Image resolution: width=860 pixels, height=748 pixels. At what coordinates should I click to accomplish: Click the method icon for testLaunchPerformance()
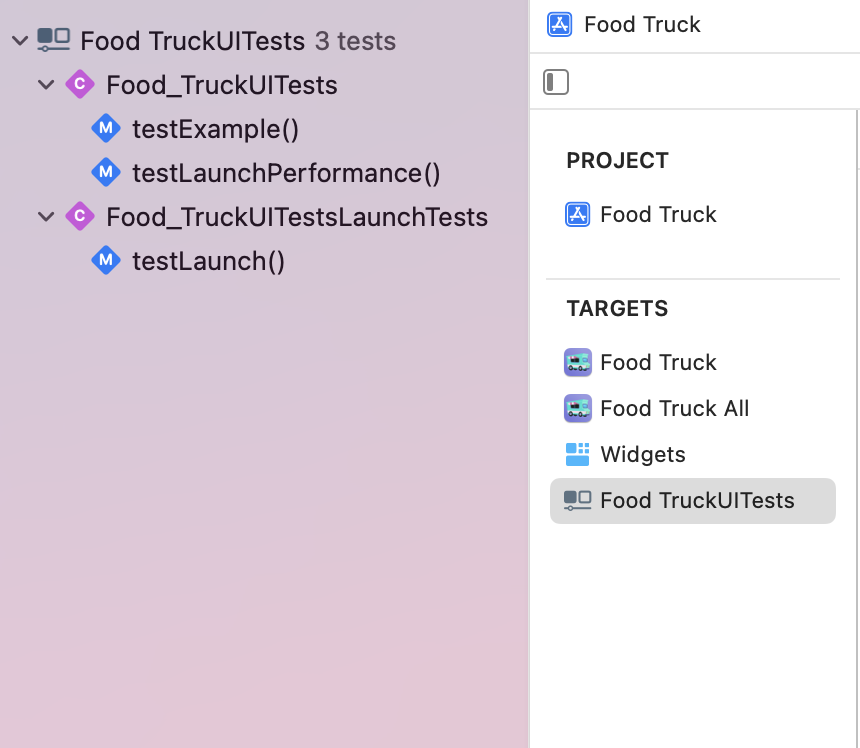coord(106,172)
